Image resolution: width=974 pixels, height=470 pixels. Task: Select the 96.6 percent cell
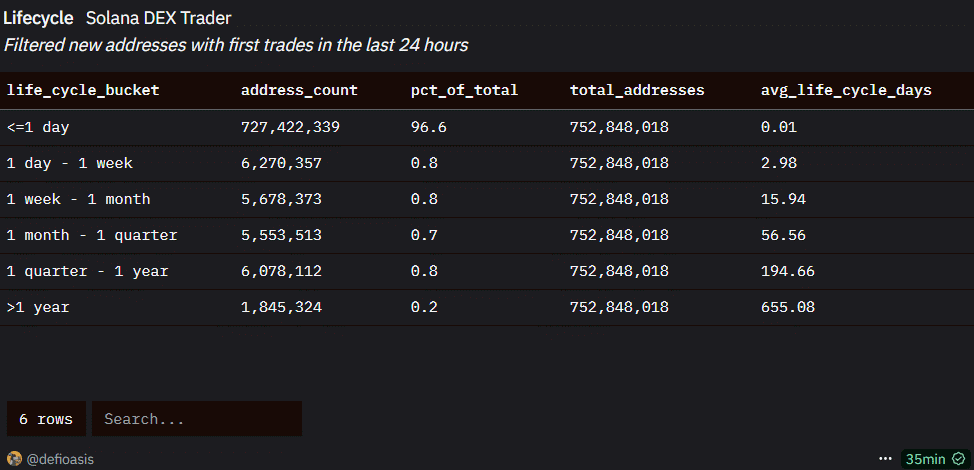(428, 127)
